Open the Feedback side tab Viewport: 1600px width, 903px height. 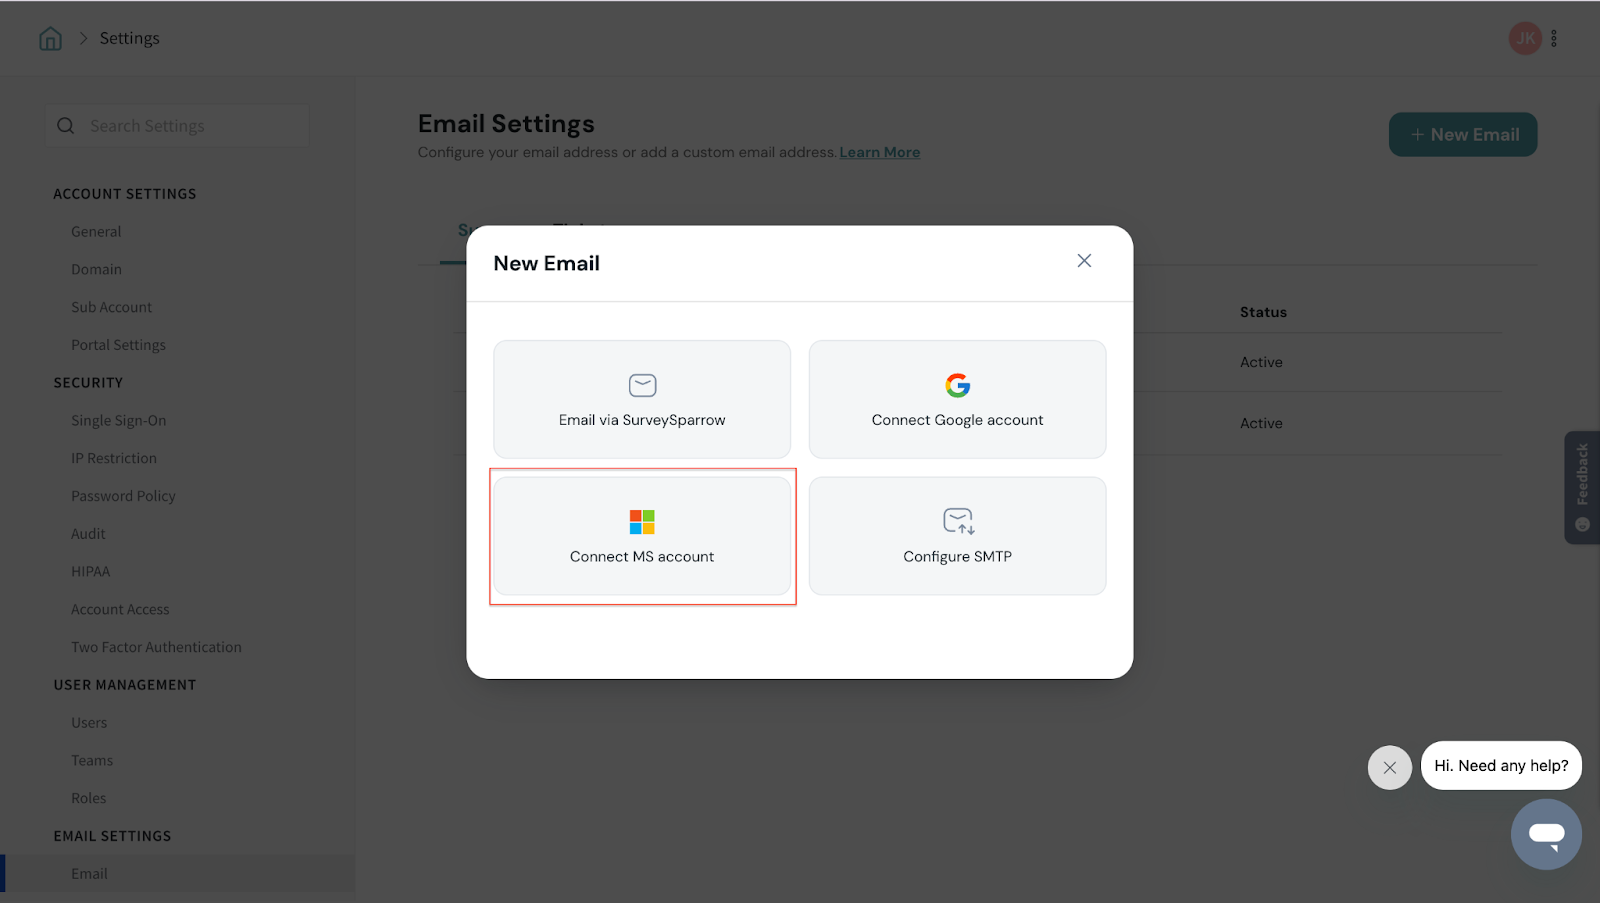pyautogui.click(x=1581, y=487)
